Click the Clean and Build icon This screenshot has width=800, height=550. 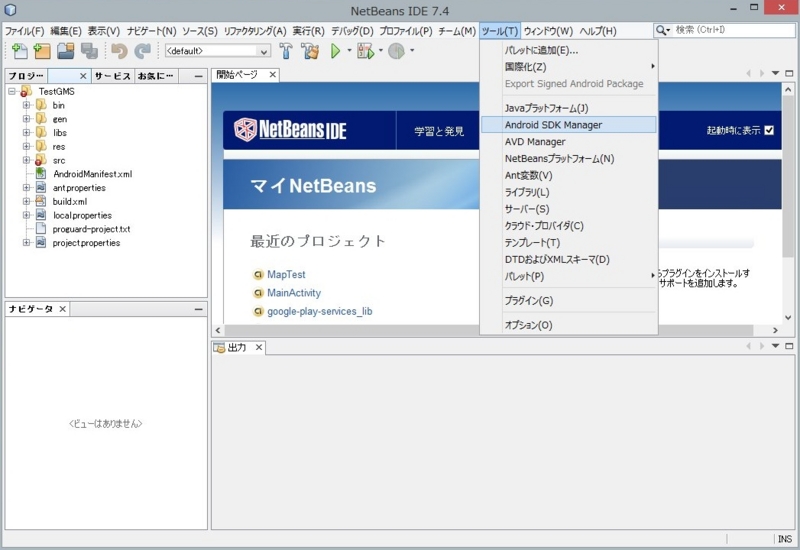point(310,51)
